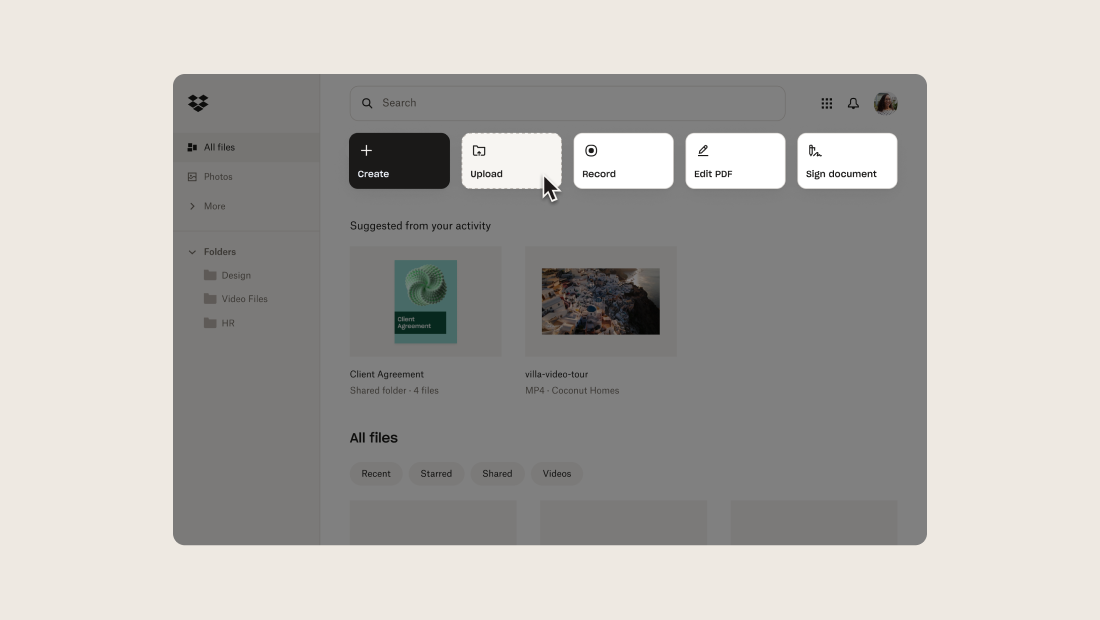Image resolution: width=1100 pixels, height=620 pixels.
Task: Filter files by Starred
Action: pyautogui.click(x=436, y=474)
